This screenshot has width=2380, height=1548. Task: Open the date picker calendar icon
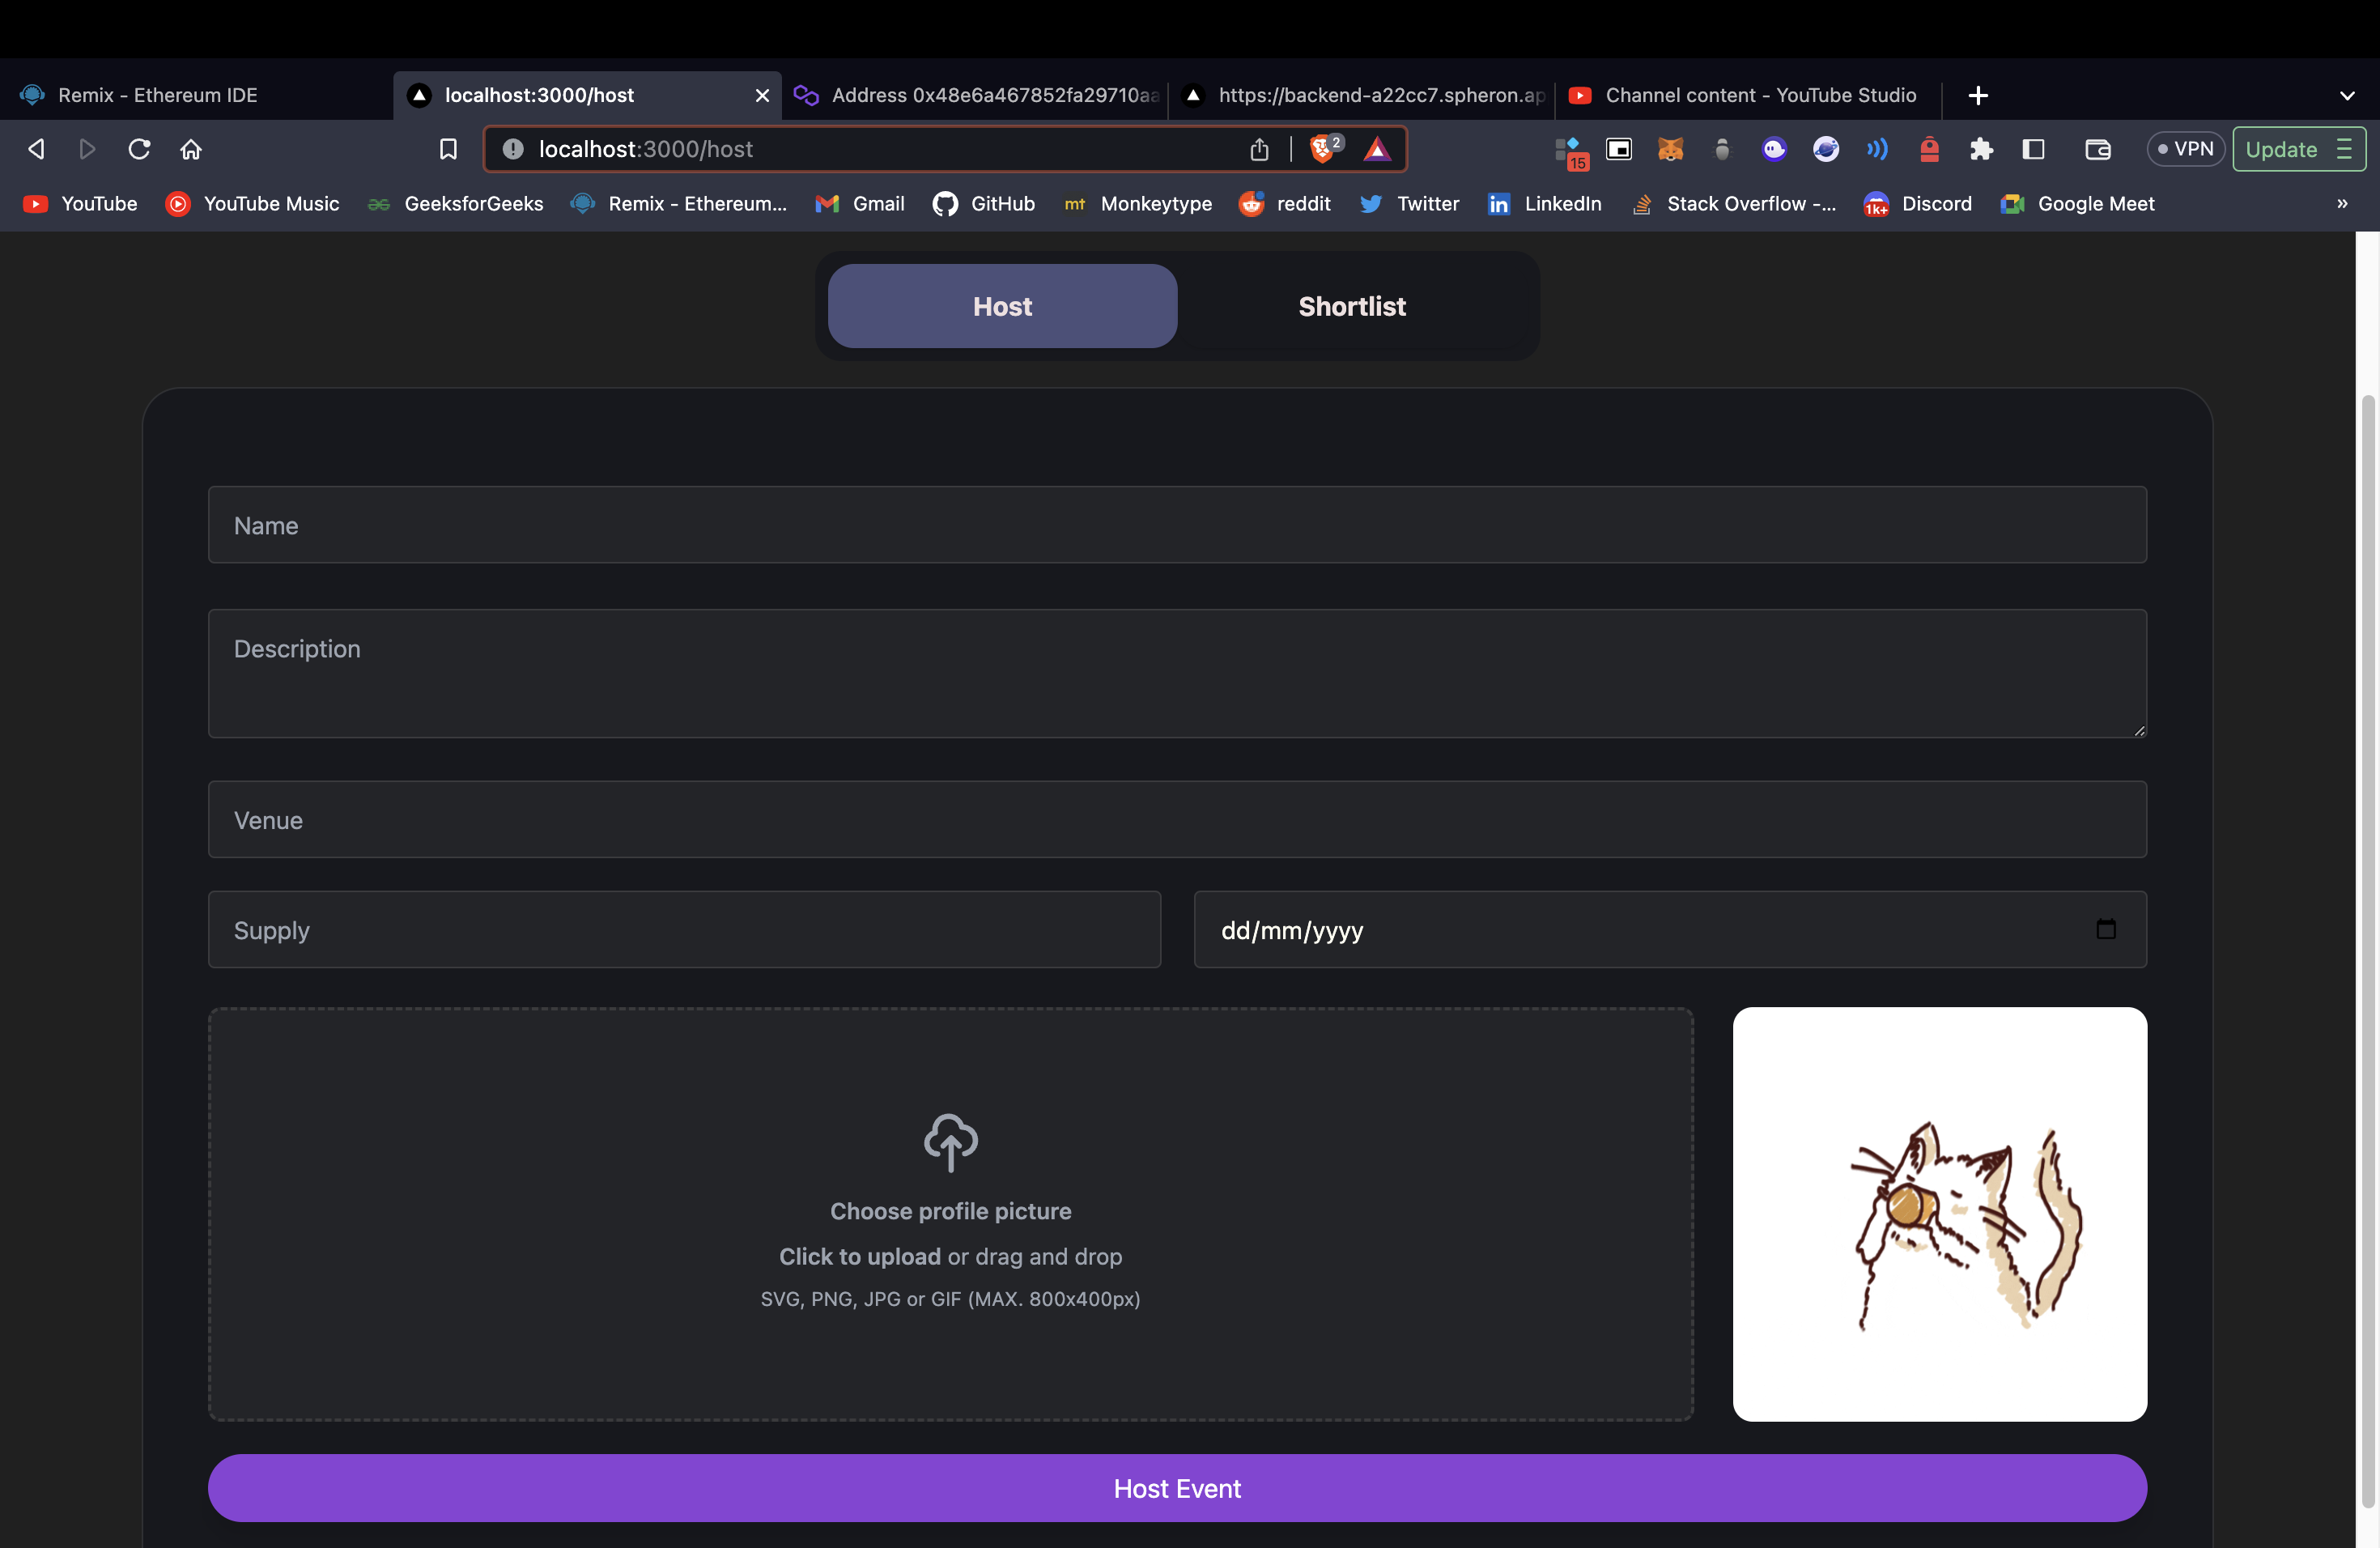coord(2105,929)
